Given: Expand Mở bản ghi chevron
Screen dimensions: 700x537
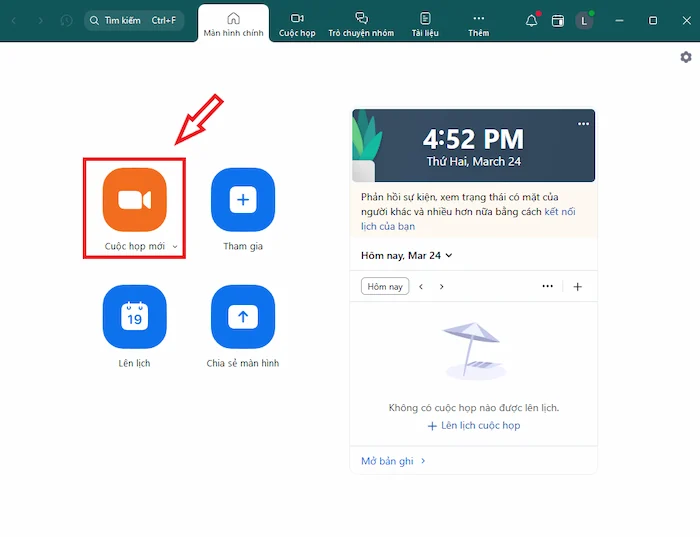Looking at the screenshot, I should [423, 461].
